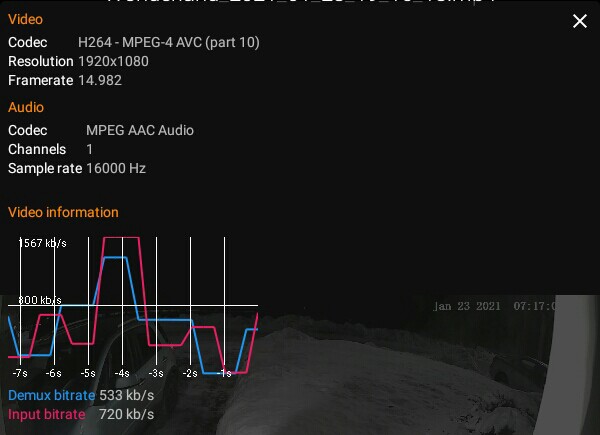600x435 pixels.
Task: Select the Sample rate label
Action: coord(45,168)
